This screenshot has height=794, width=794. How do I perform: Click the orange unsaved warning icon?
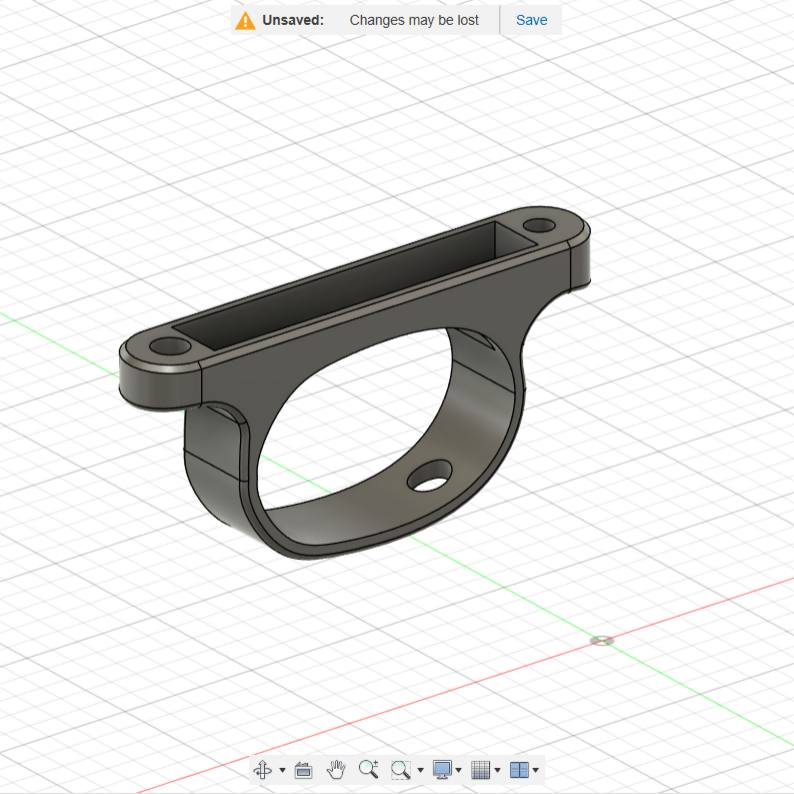(x=245, y=21)
